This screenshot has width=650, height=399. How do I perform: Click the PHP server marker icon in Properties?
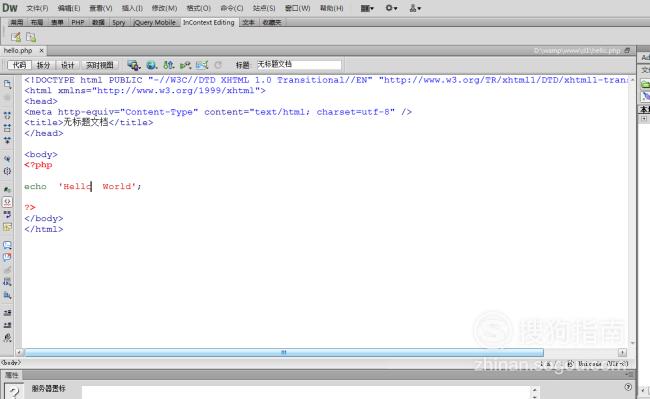point(14,391)
